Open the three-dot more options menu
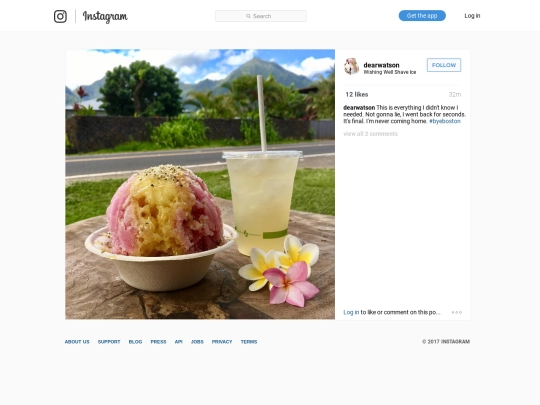The image size is (540, 405). (x=457, y=312)
